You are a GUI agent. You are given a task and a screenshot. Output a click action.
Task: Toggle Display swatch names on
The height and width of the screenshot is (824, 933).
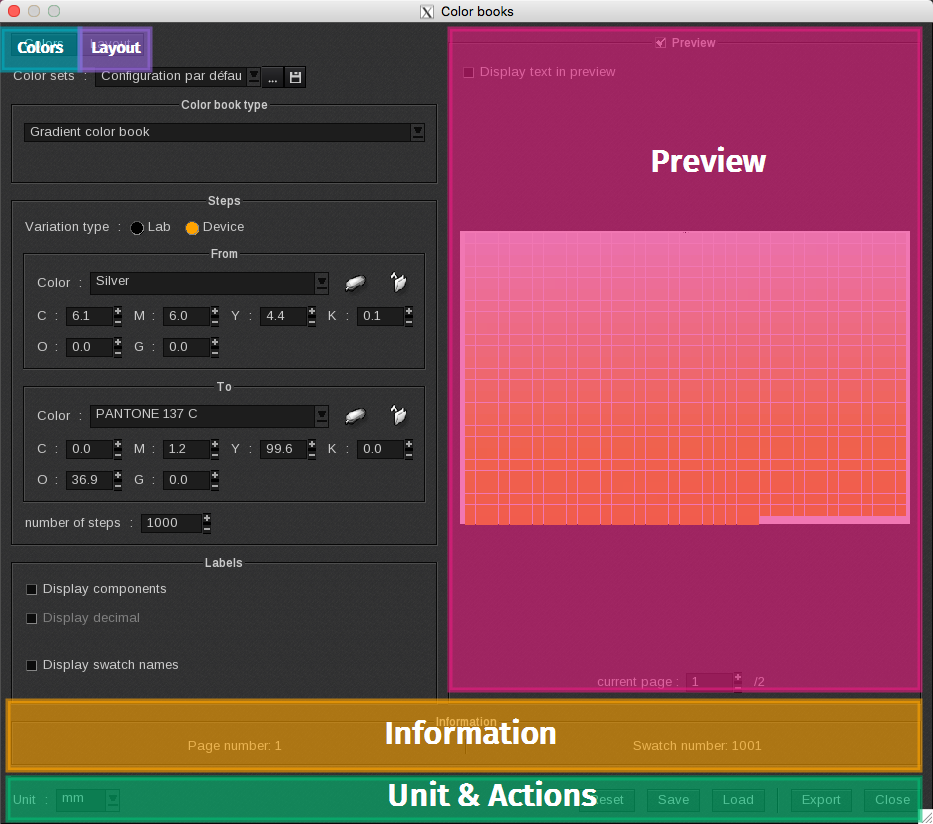pyautogui.click(x=31, y=665)
